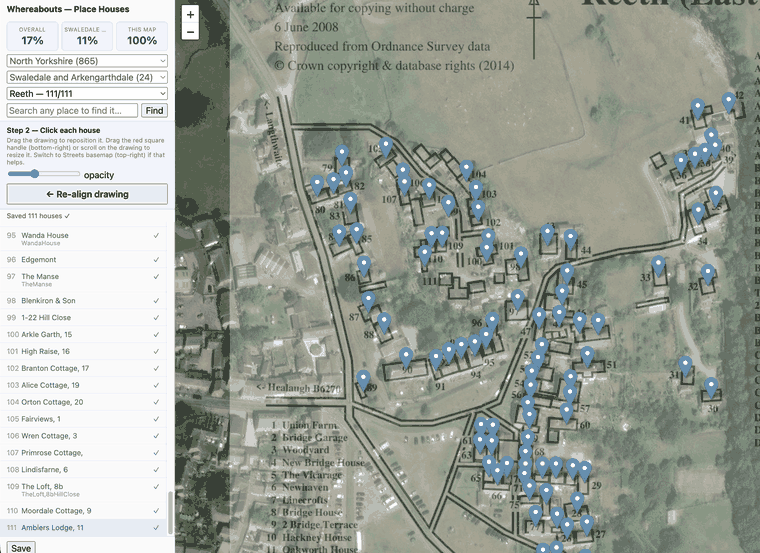Click the house list scrollbar

pyautogui.click(x=170, y=512)
